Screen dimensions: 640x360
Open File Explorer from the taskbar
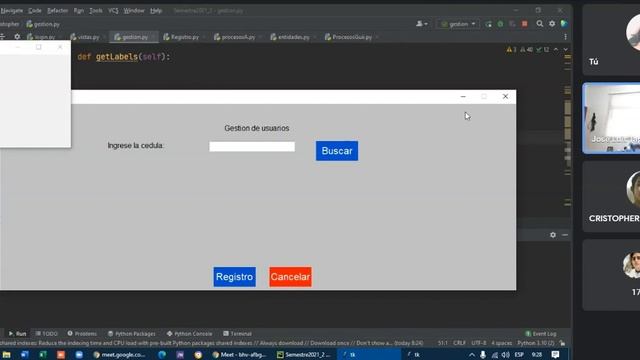pos(6,355)
